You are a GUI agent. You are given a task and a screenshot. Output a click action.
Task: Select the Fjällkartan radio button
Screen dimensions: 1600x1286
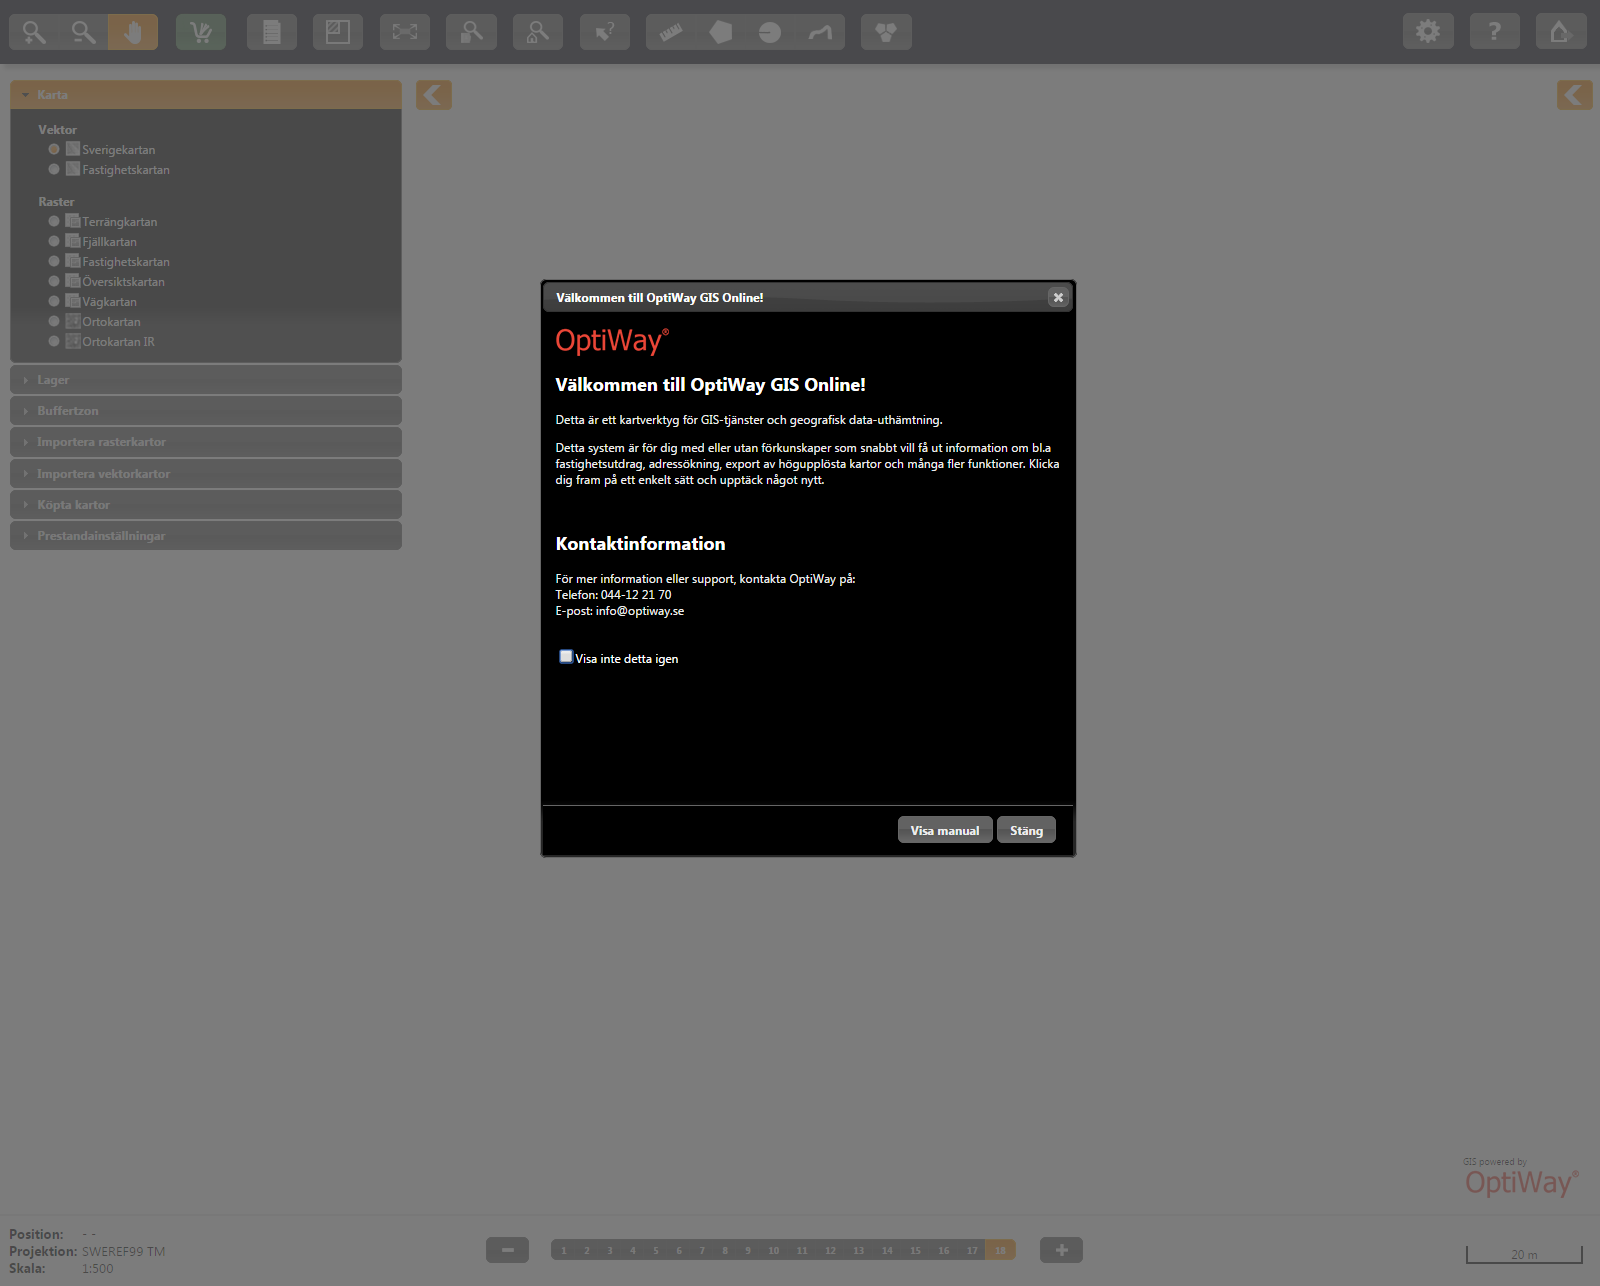coord(54,241)
